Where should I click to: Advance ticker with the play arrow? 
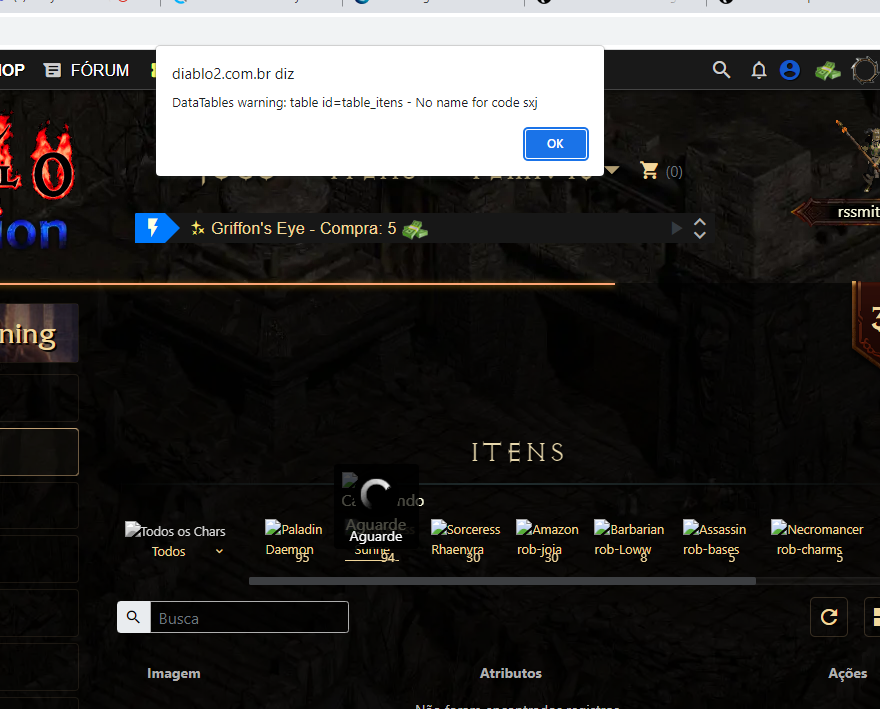coord(677,228)
